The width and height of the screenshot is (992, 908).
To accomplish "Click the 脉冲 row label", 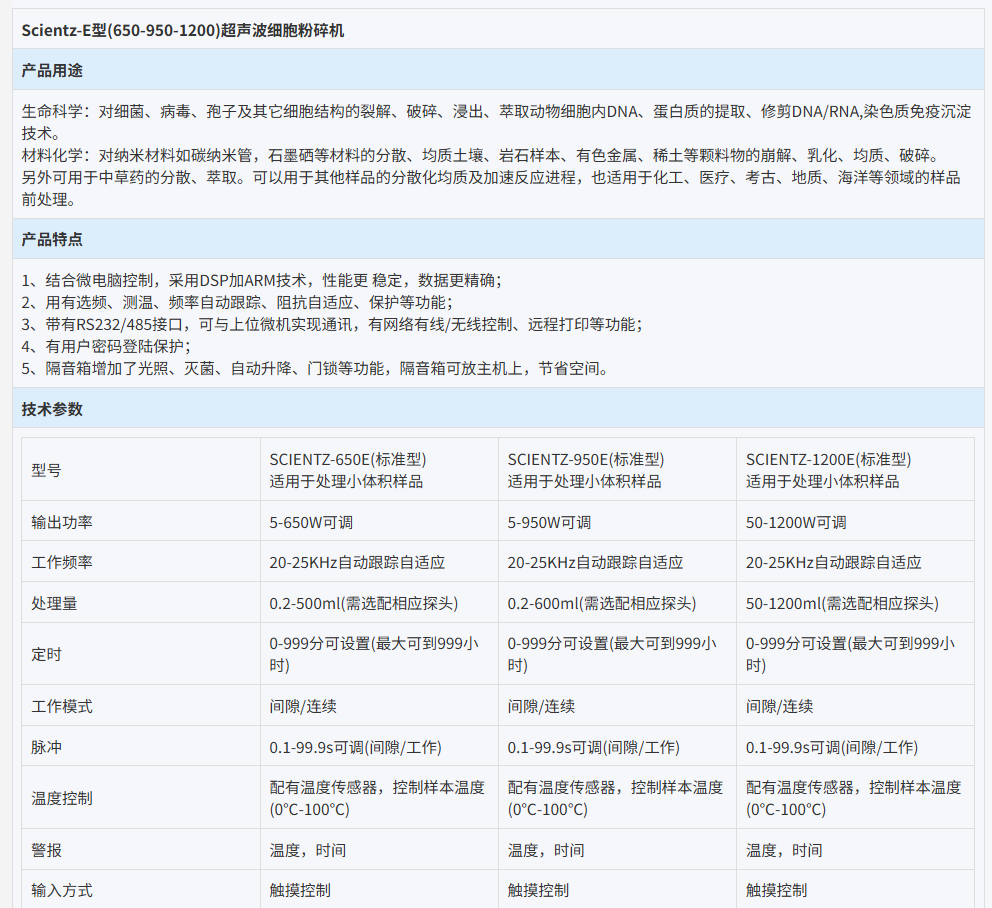I will (x=46, y=747).
